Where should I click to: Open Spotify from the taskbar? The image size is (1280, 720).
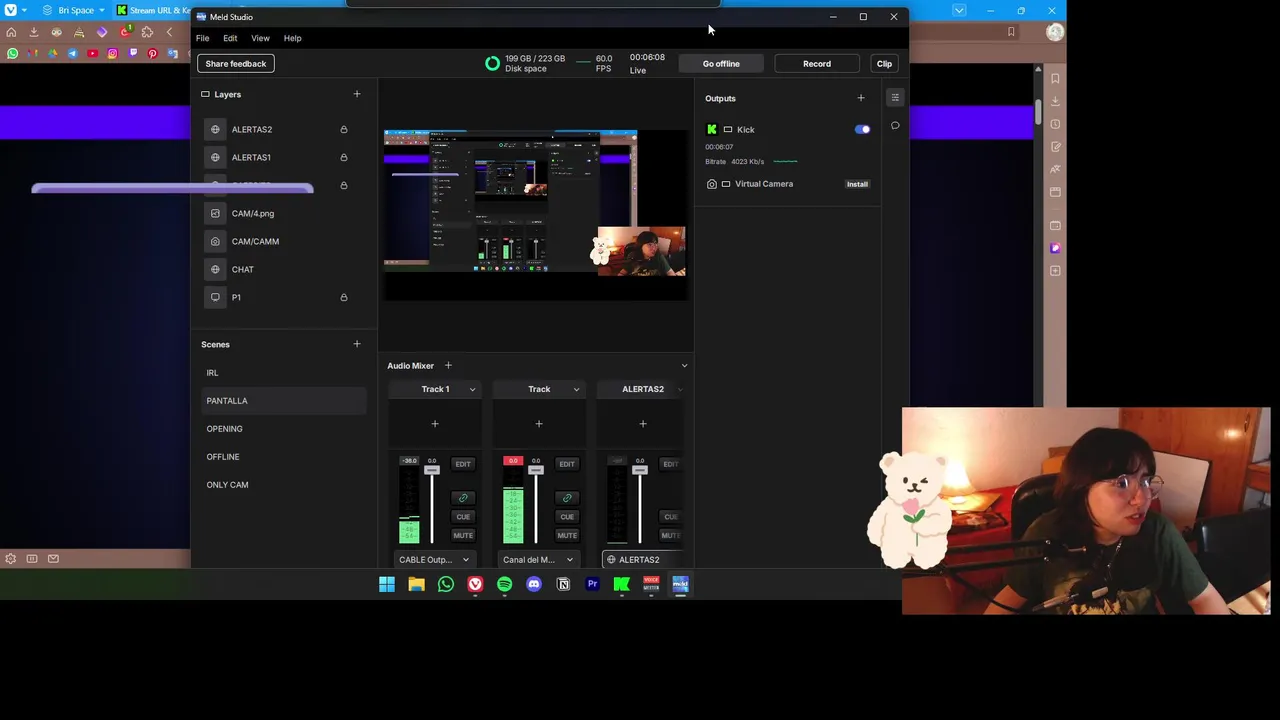pyautogui.click(x=504, y=584)
